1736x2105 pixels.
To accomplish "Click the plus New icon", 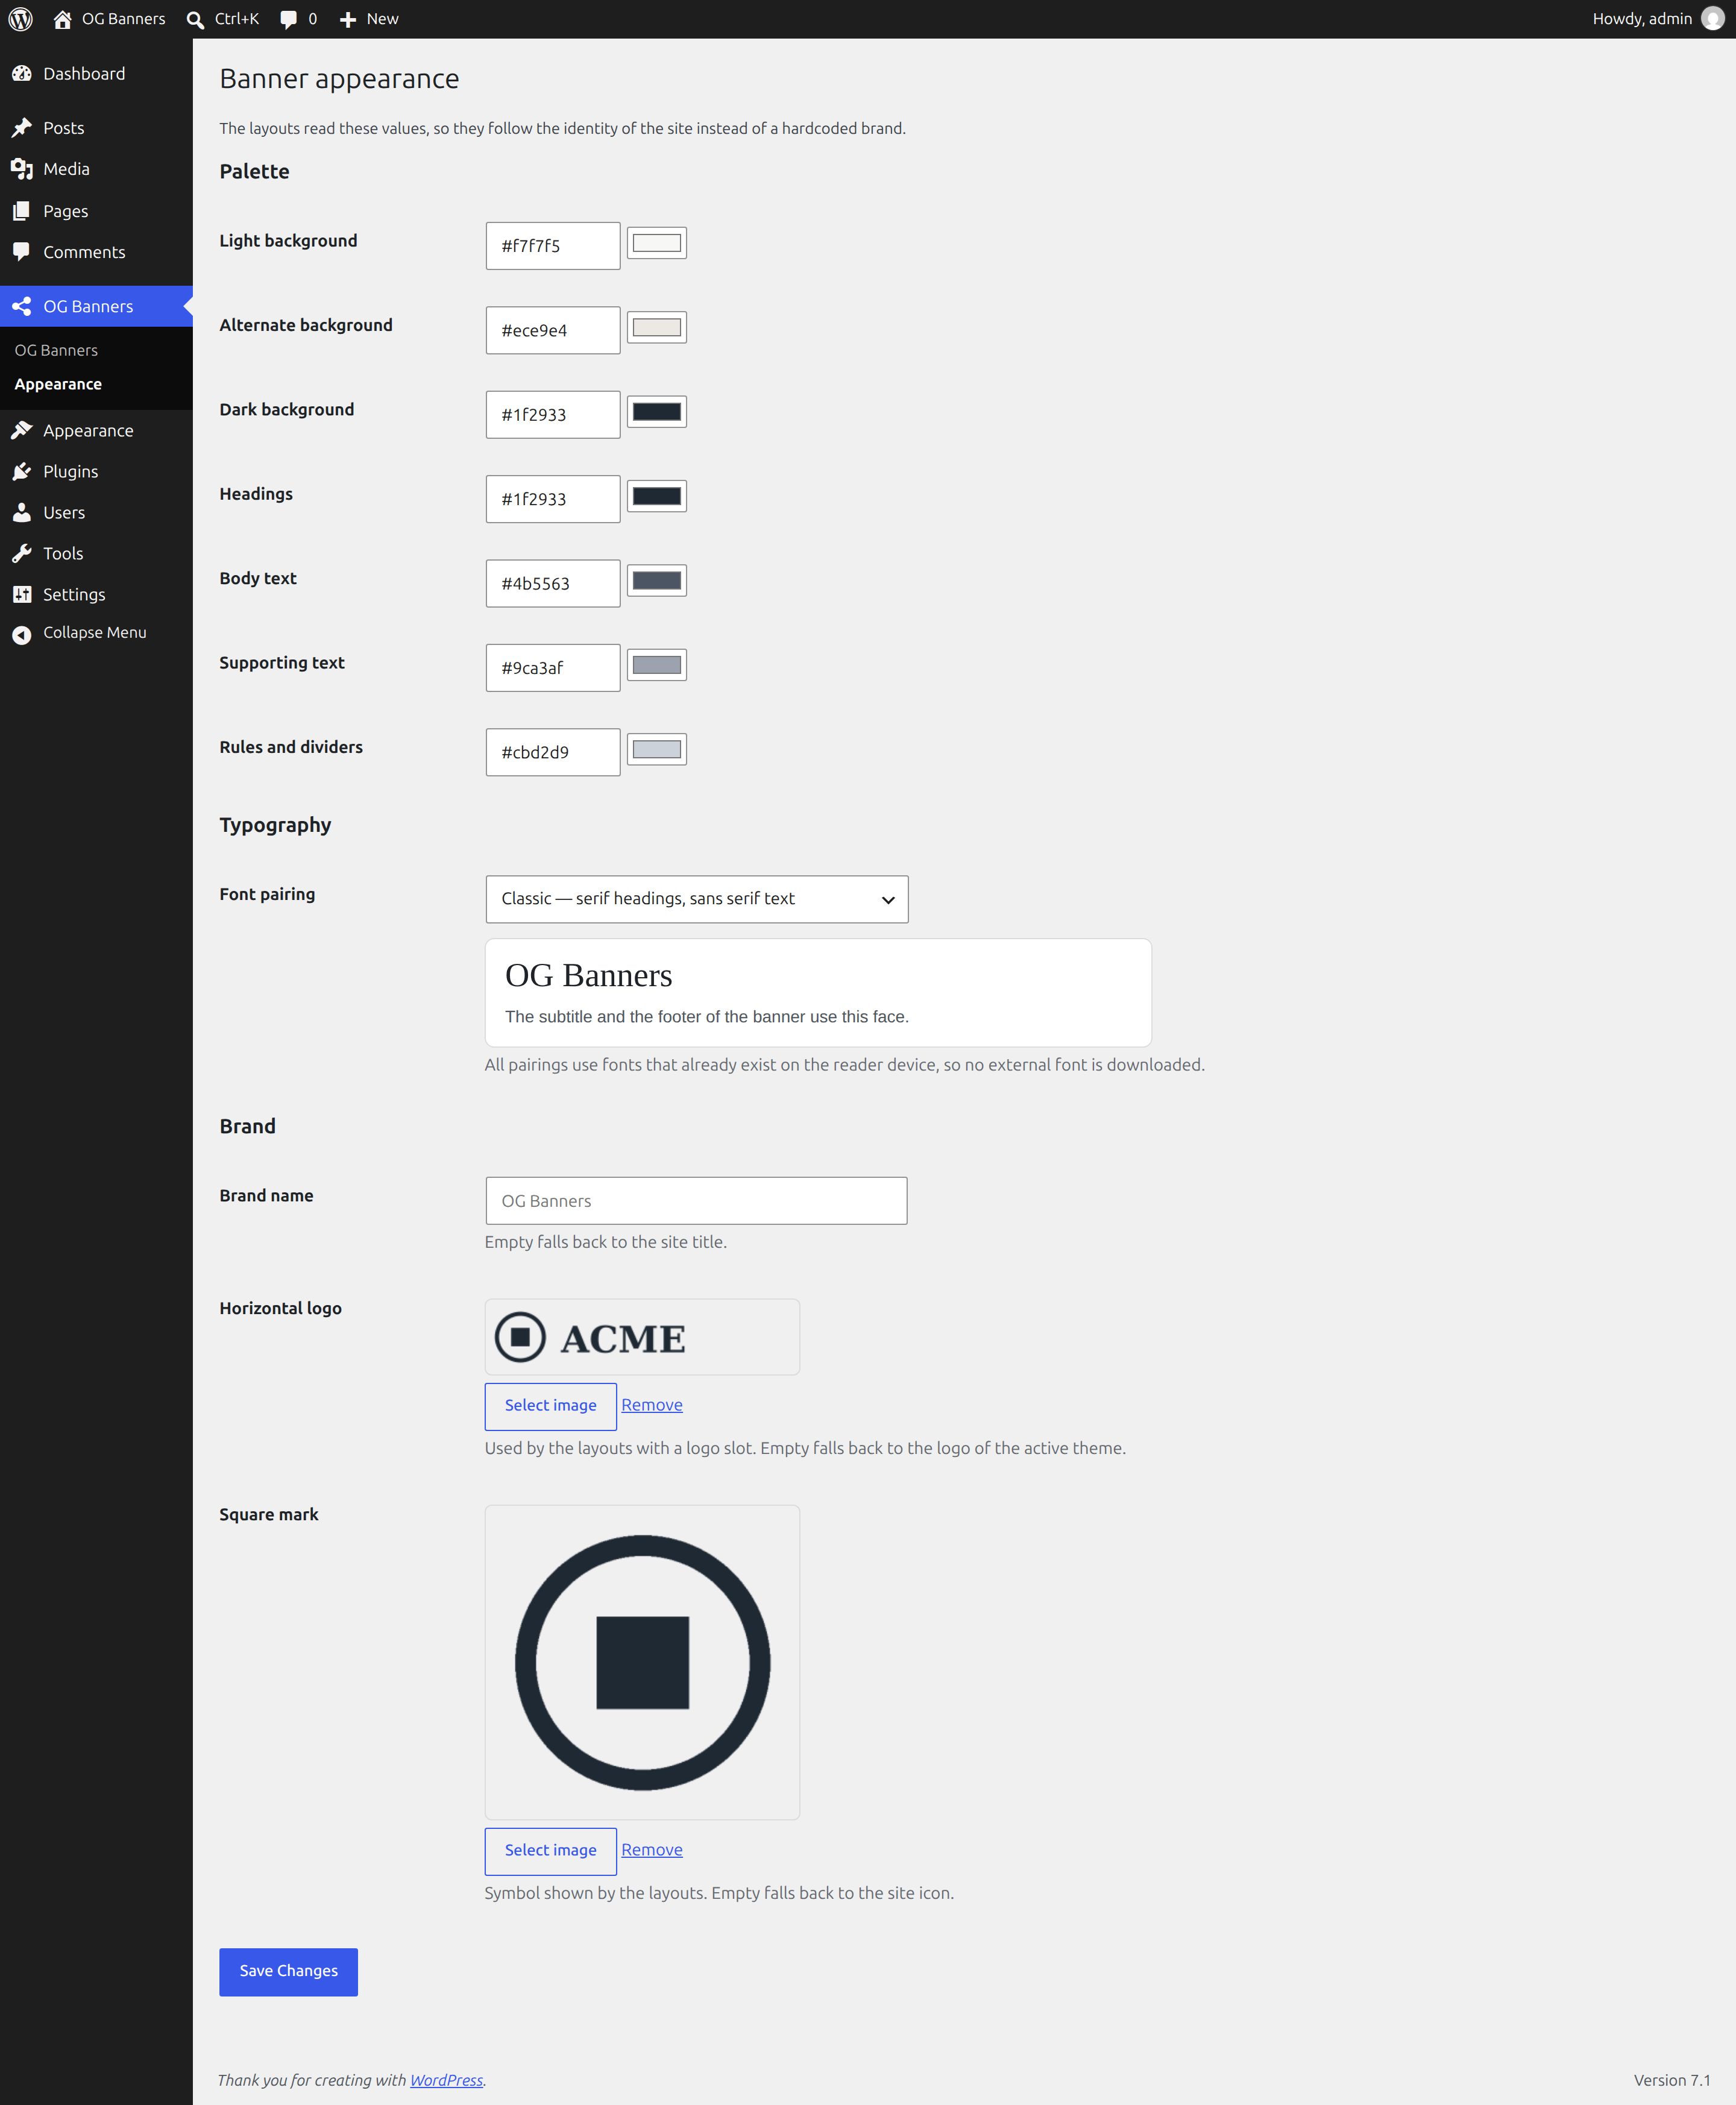I will click(x=348, y=19).
